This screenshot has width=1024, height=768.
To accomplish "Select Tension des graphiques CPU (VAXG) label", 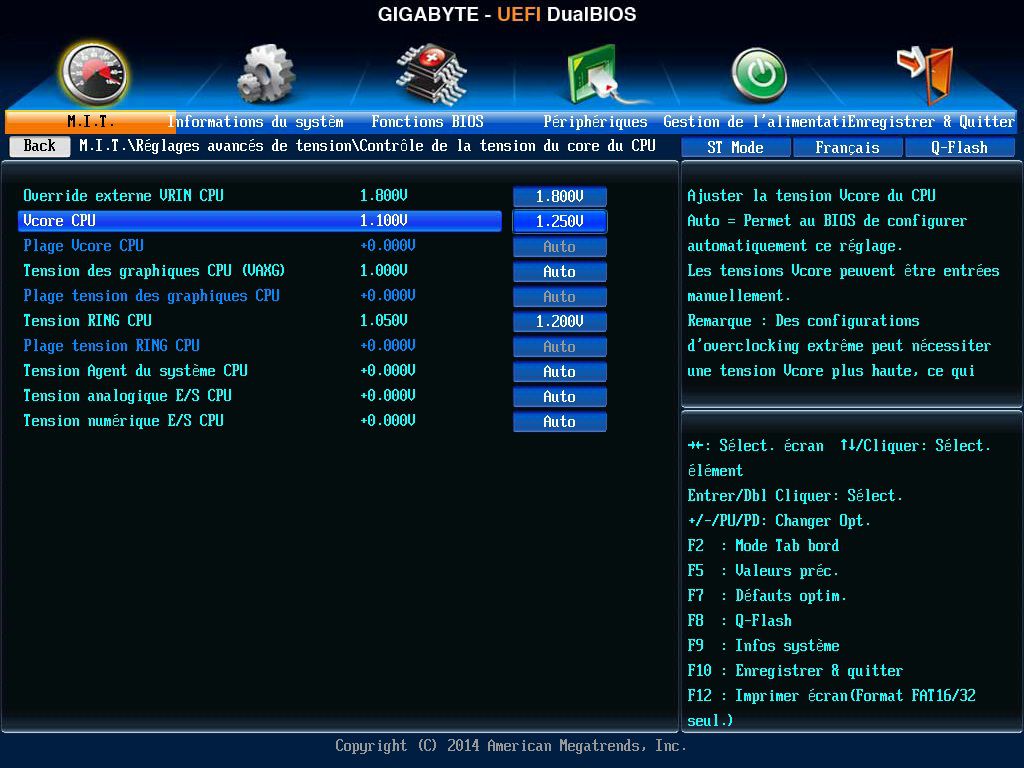I will tap(154, 270).
